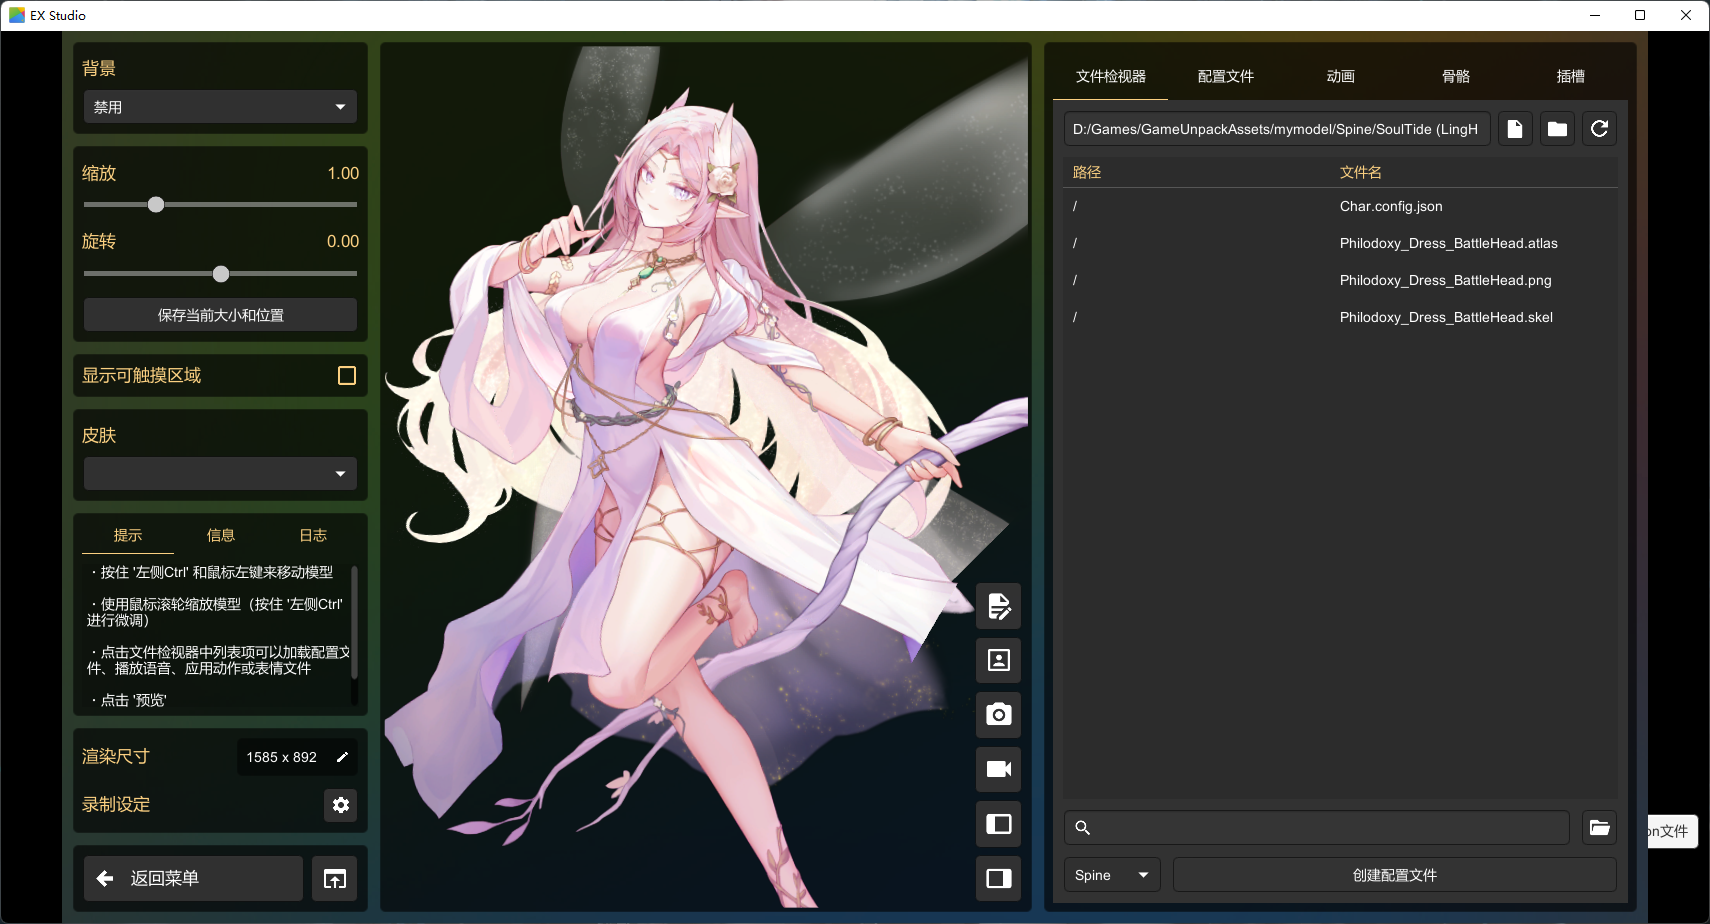Click 创建配置文件 button
The height and width of the screenshot is (924, 1710).
[x=1395, y=875]
